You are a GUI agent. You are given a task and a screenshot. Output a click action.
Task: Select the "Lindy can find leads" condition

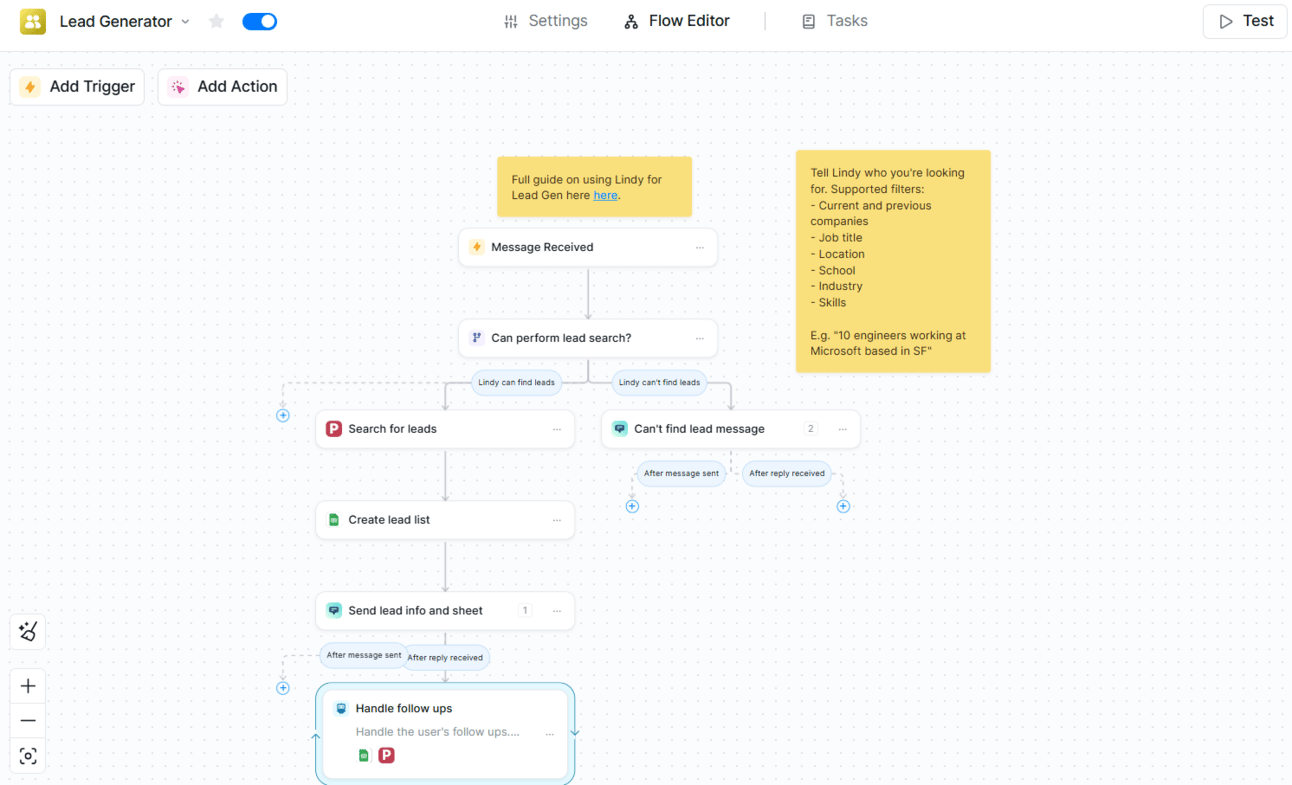click(516, 382)
